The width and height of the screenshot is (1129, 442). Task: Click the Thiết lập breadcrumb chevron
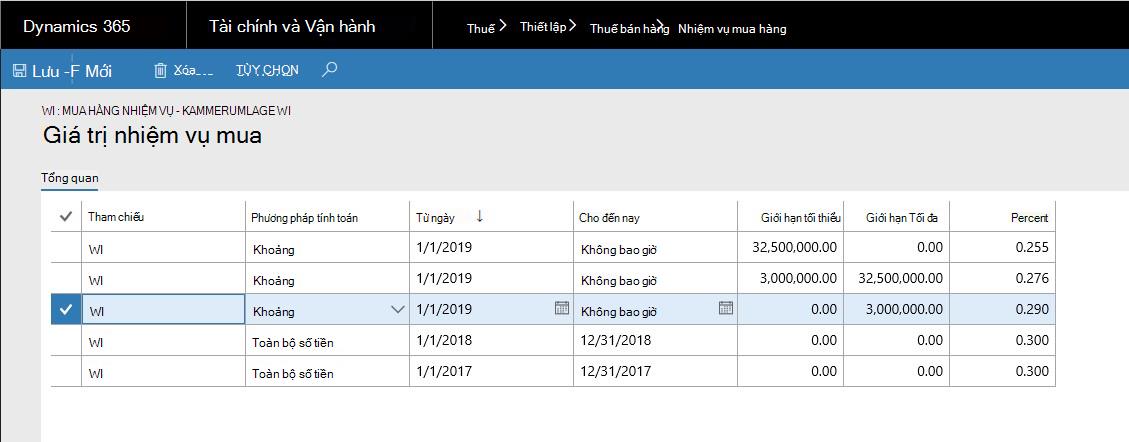pyautogui.click(x=572, y=26)
